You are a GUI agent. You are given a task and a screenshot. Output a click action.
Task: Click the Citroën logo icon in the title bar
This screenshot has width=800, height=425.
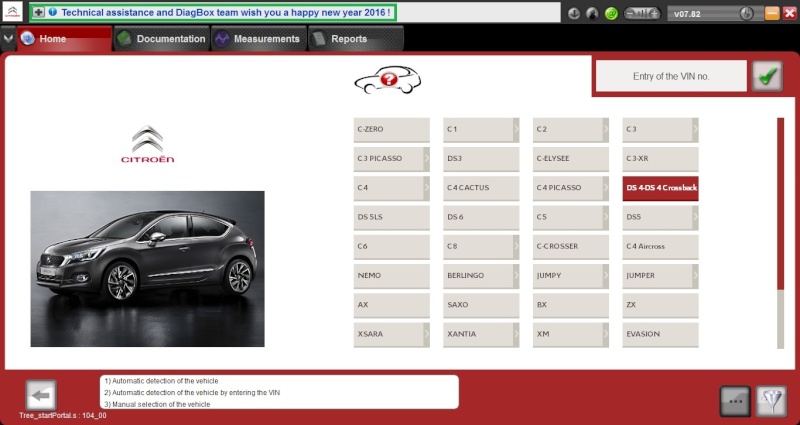12,11
